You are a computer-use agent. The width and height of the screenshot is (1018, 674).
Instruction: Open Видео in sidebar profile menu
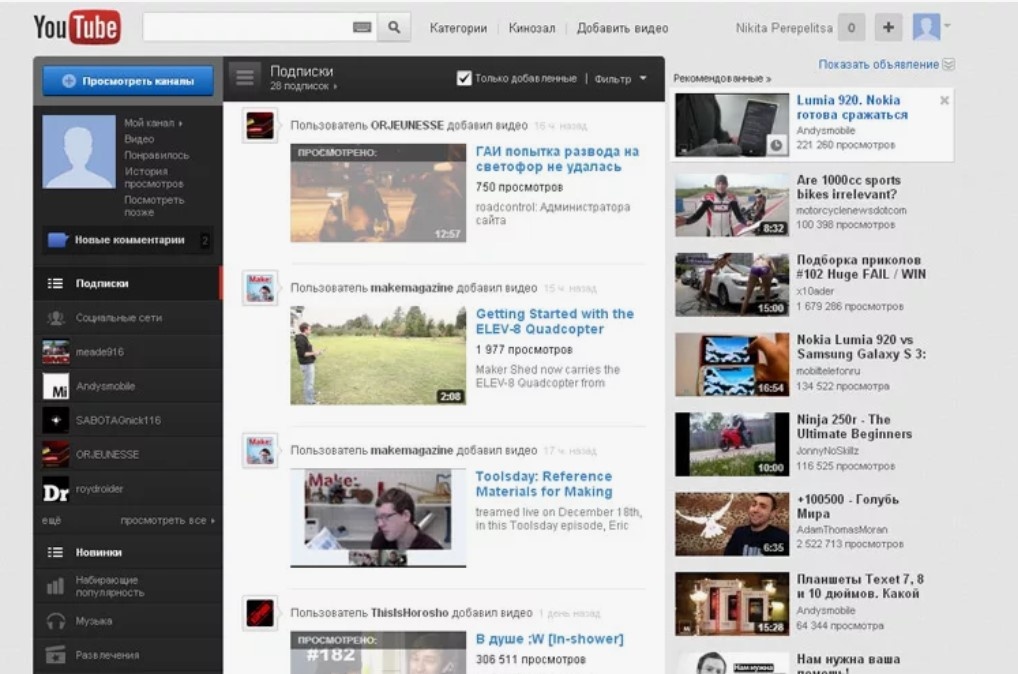coord(139,139)
